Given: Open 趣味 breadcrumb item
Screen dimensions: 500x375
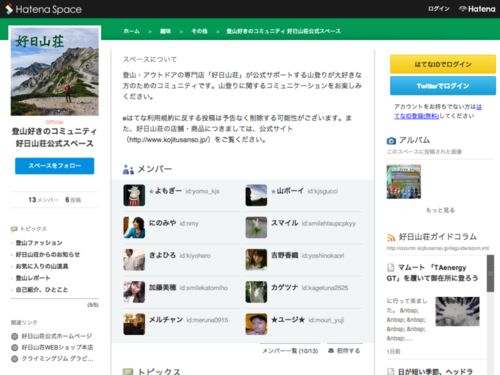Looking at the screenshot, I should coord(165,31).
